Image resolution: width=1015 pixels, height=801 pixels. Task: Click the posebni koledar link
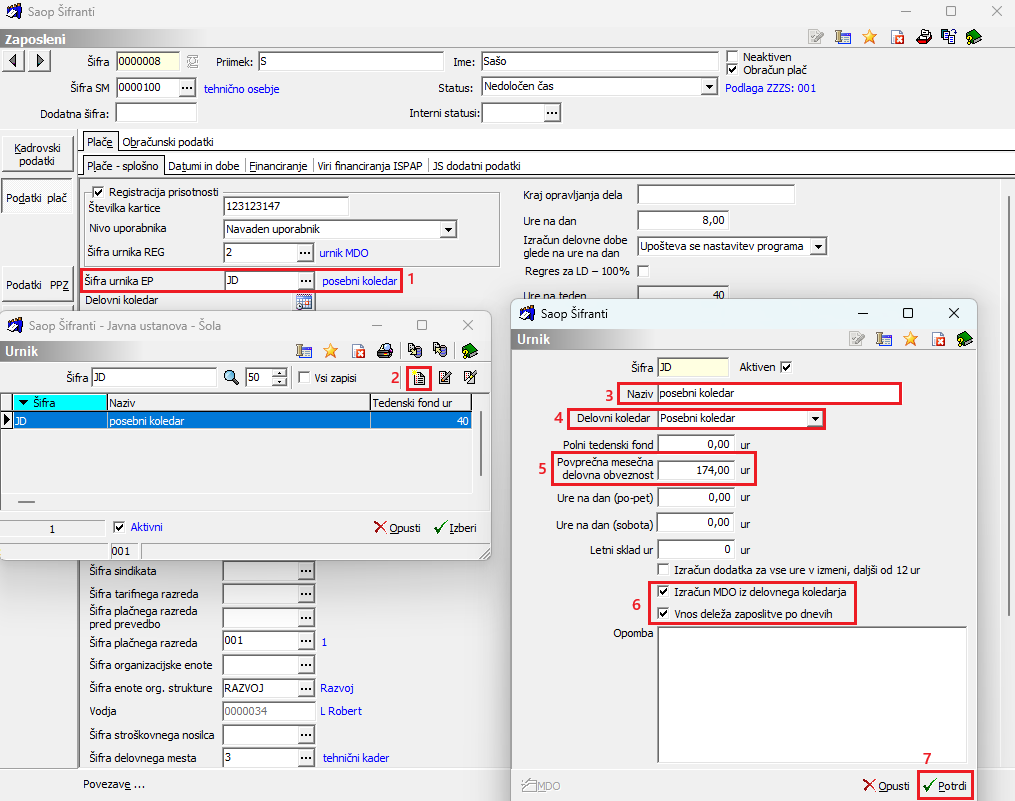coord(359,281)
